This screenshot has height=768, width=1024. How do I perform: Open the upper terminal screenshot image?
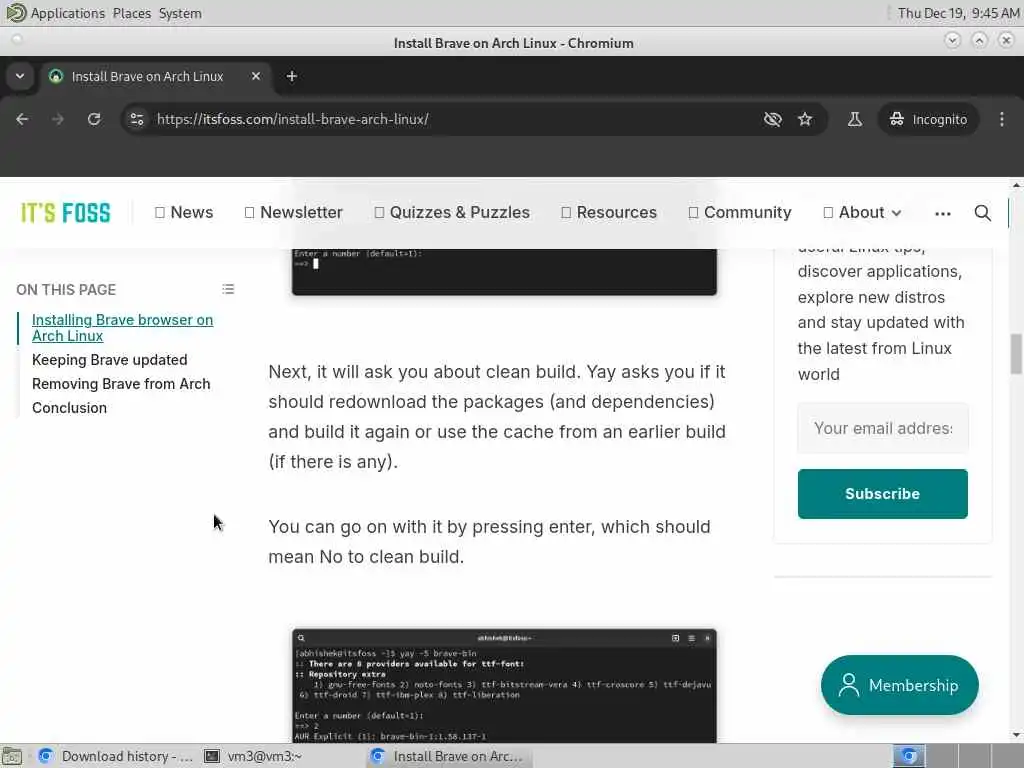point(504,272)
